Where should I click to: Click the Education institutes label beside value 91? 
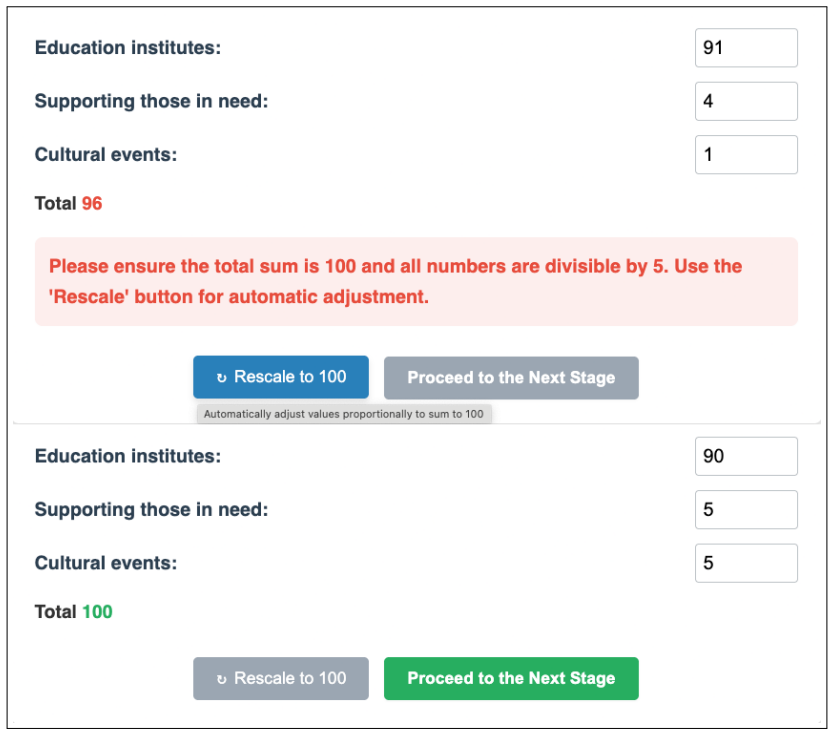pos(128,48)
